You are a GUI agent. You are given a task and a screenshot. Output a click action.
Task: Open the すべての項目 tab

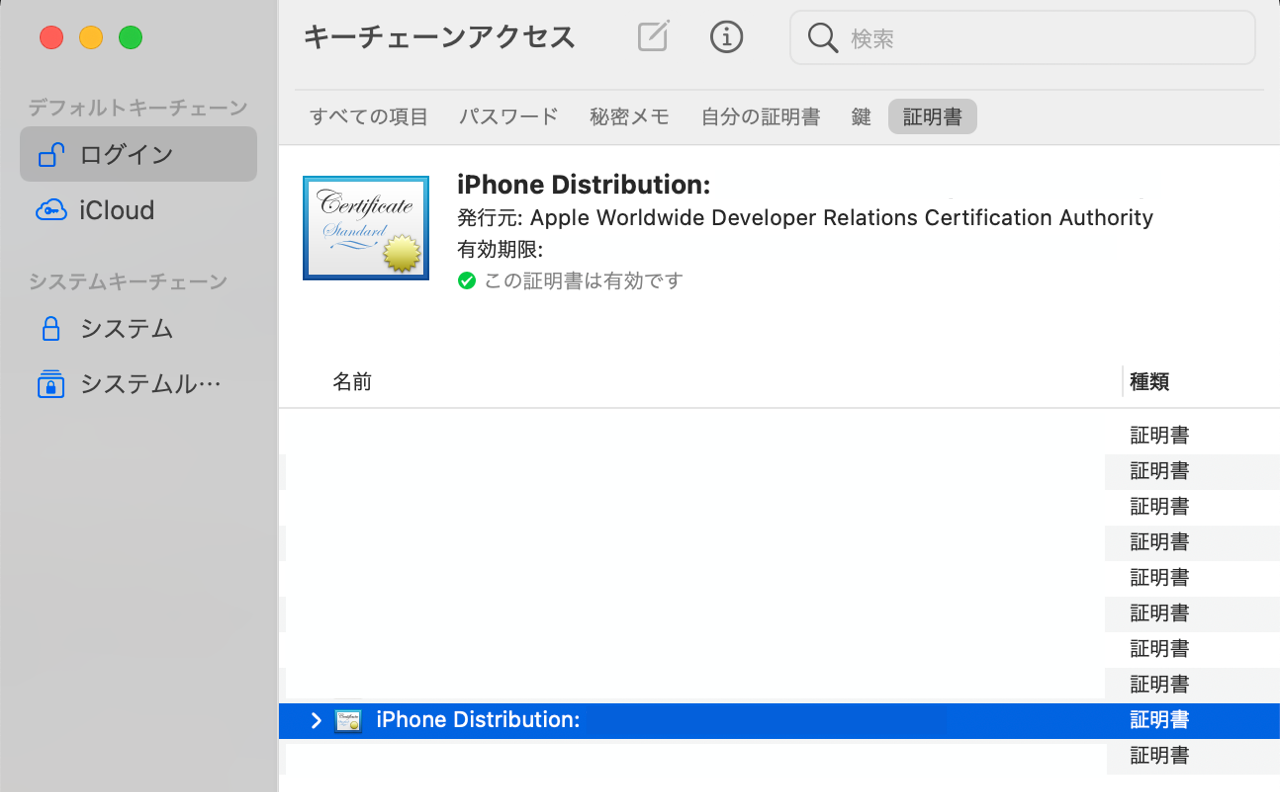coord(371,116)
